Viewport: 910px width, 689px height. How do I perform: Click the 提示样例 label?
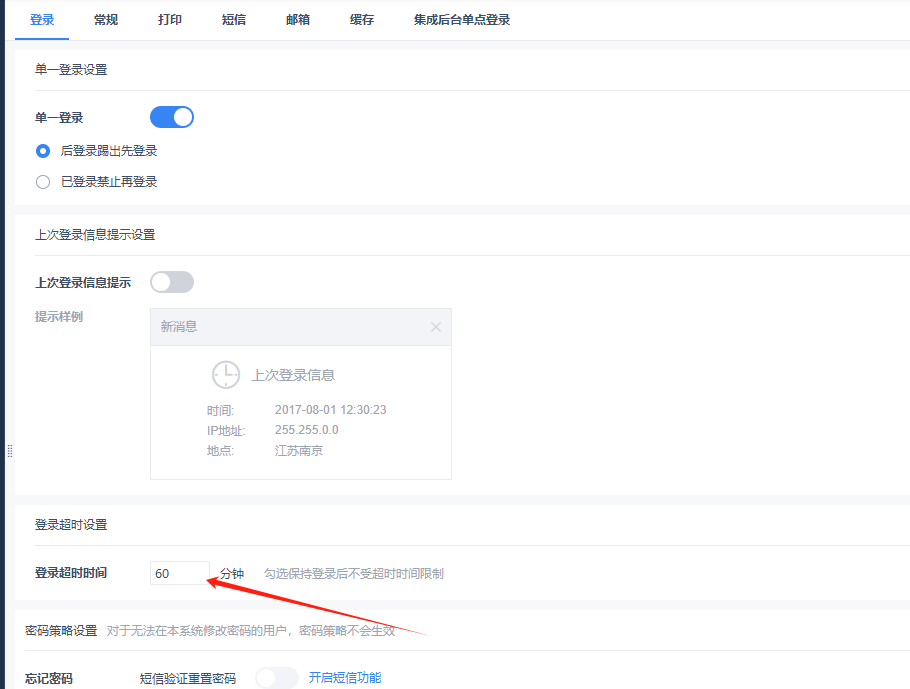tap(59, 316)
